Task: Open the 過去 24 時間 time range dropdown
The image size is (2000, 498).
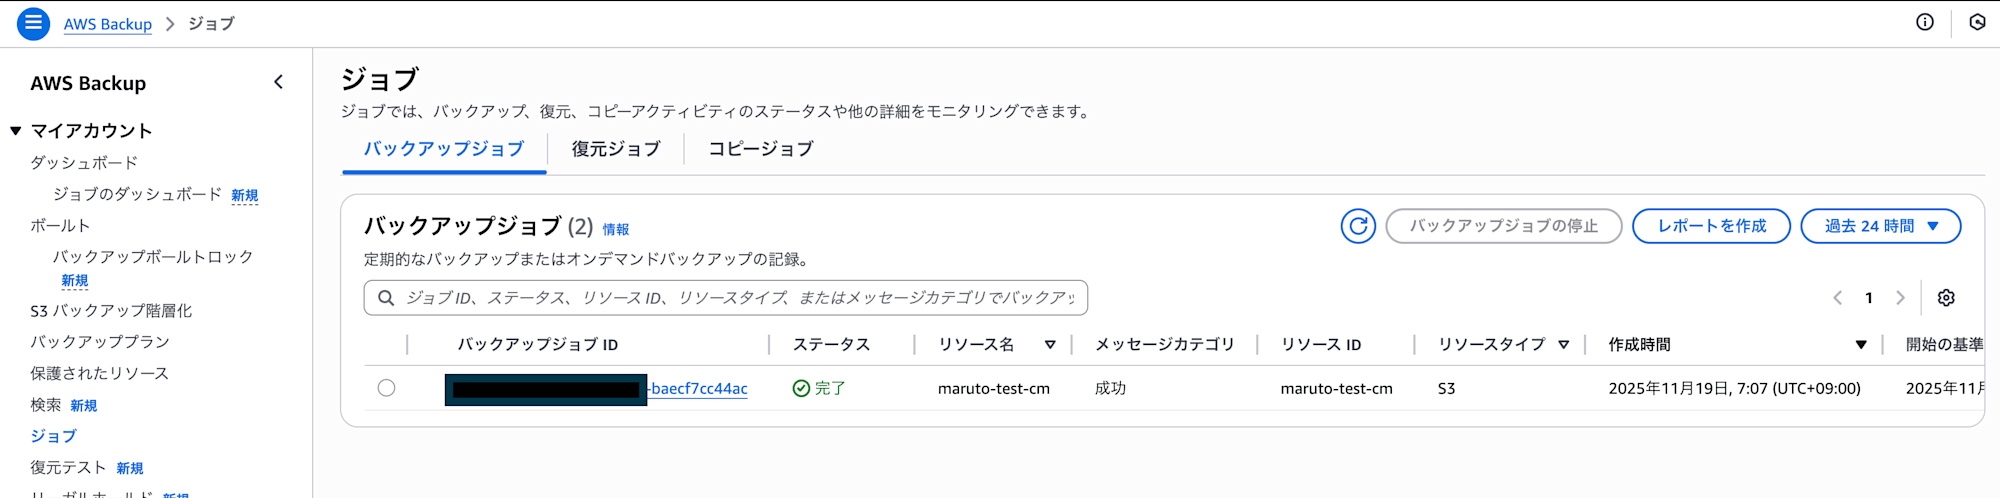Action: (1880, 226)
